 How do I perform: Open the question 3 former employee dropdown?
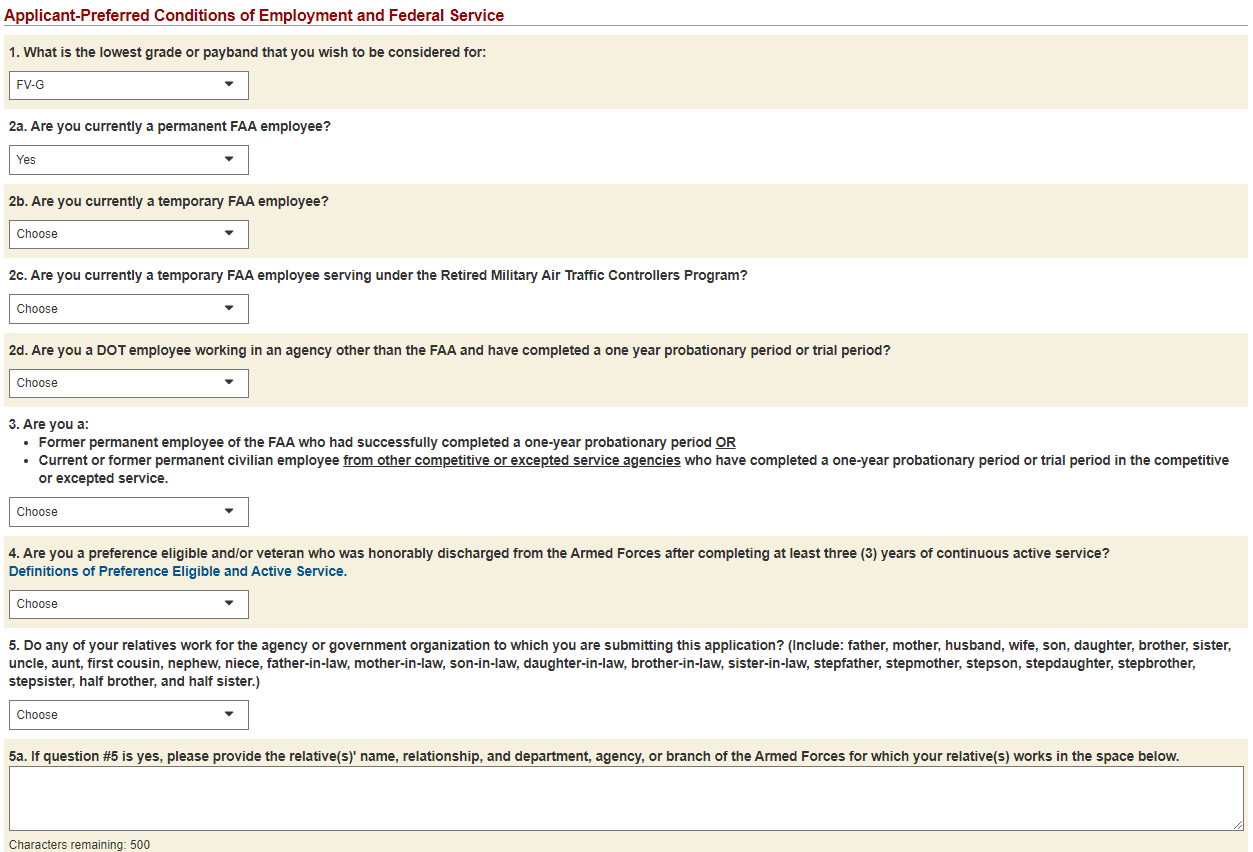(x=128, y=512)
